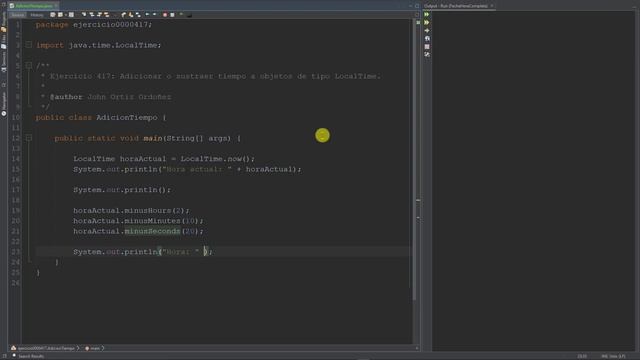
Task: Select the Output Run tab
Action: [x=456, y=6]
